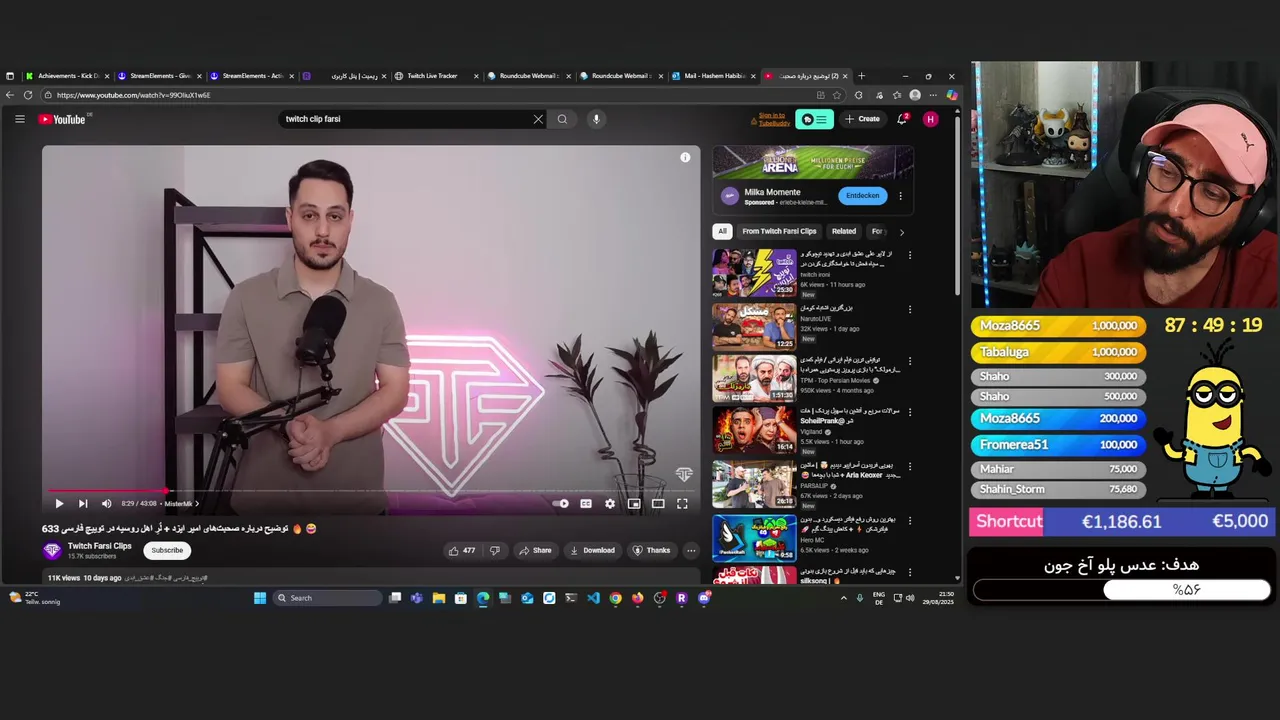This screenshot has height=720, width=1280.
Task: Switch to StreamElements - Give tab
Action: point(159,76)
